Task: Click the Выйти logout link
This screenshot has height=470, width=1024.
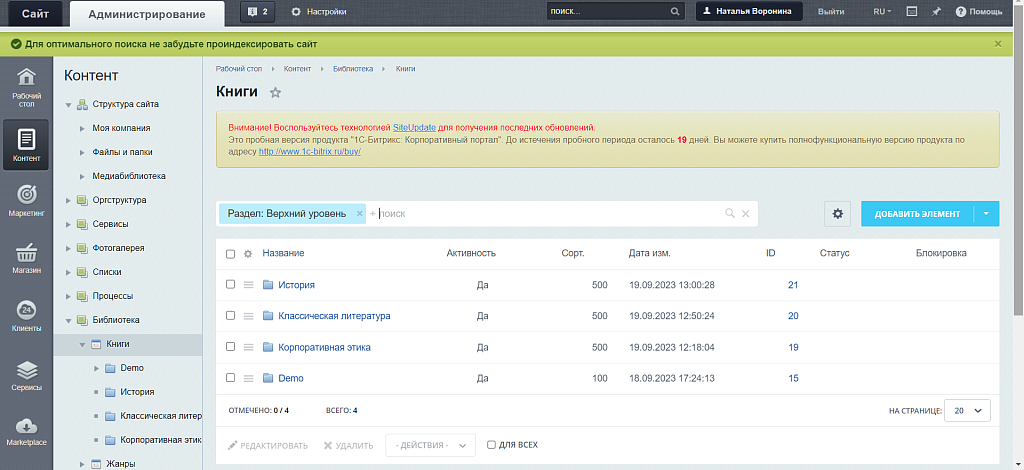Action: pyautogui.click(x=830, y=12)
